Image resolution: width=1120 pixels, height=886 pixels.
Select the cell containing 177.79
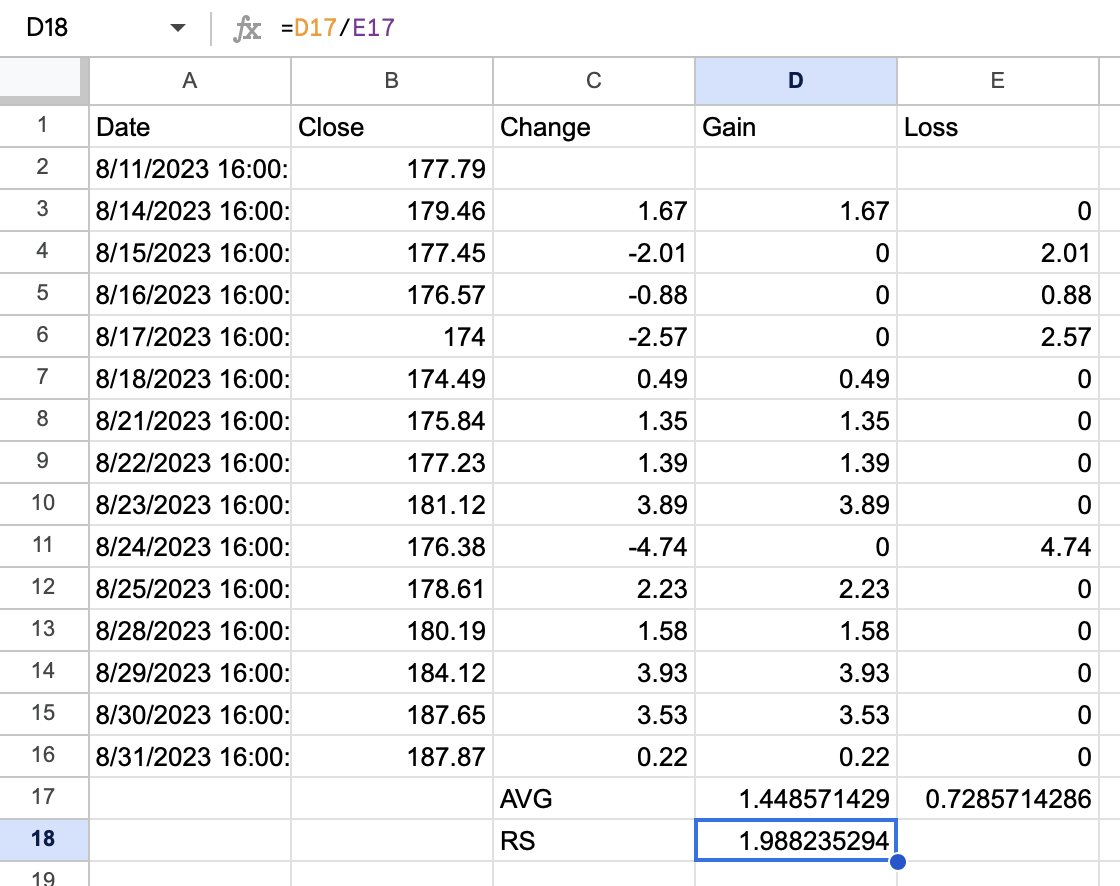391,169
